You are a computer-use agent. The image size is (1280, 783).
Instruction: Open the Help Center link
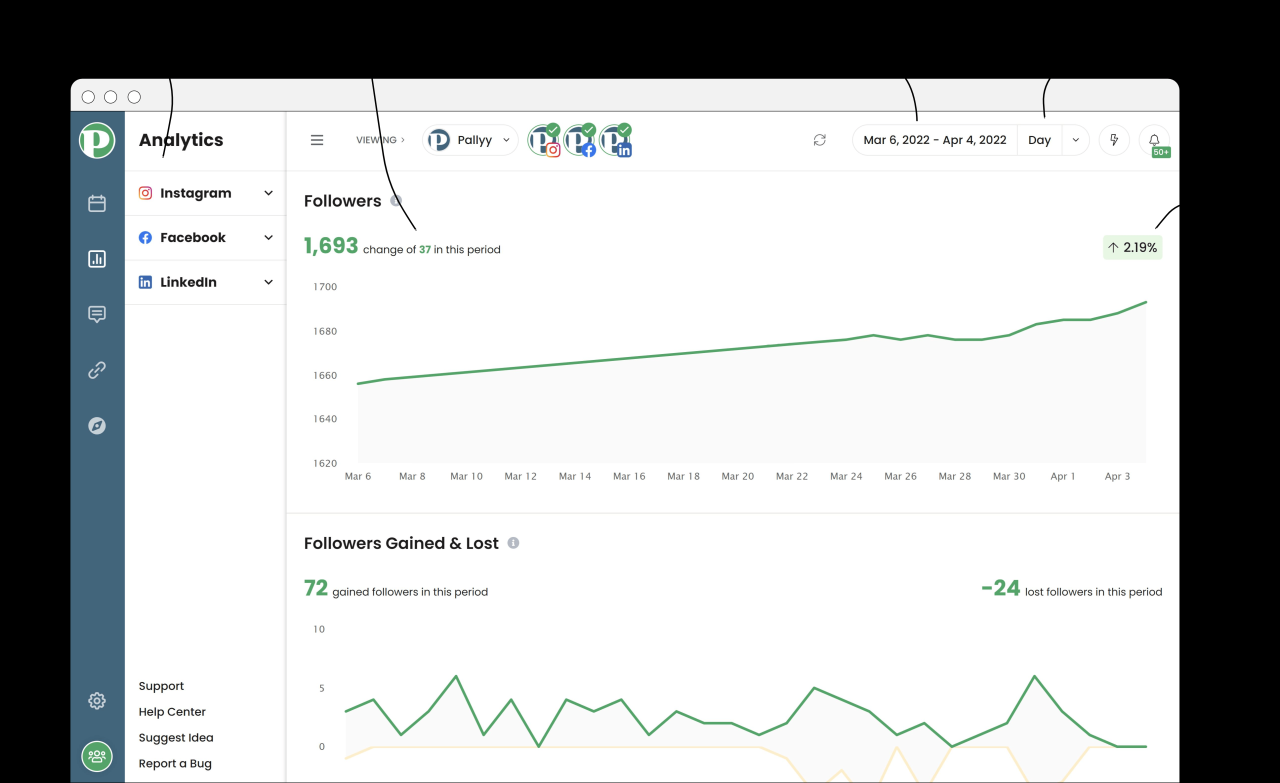[172, 711]
